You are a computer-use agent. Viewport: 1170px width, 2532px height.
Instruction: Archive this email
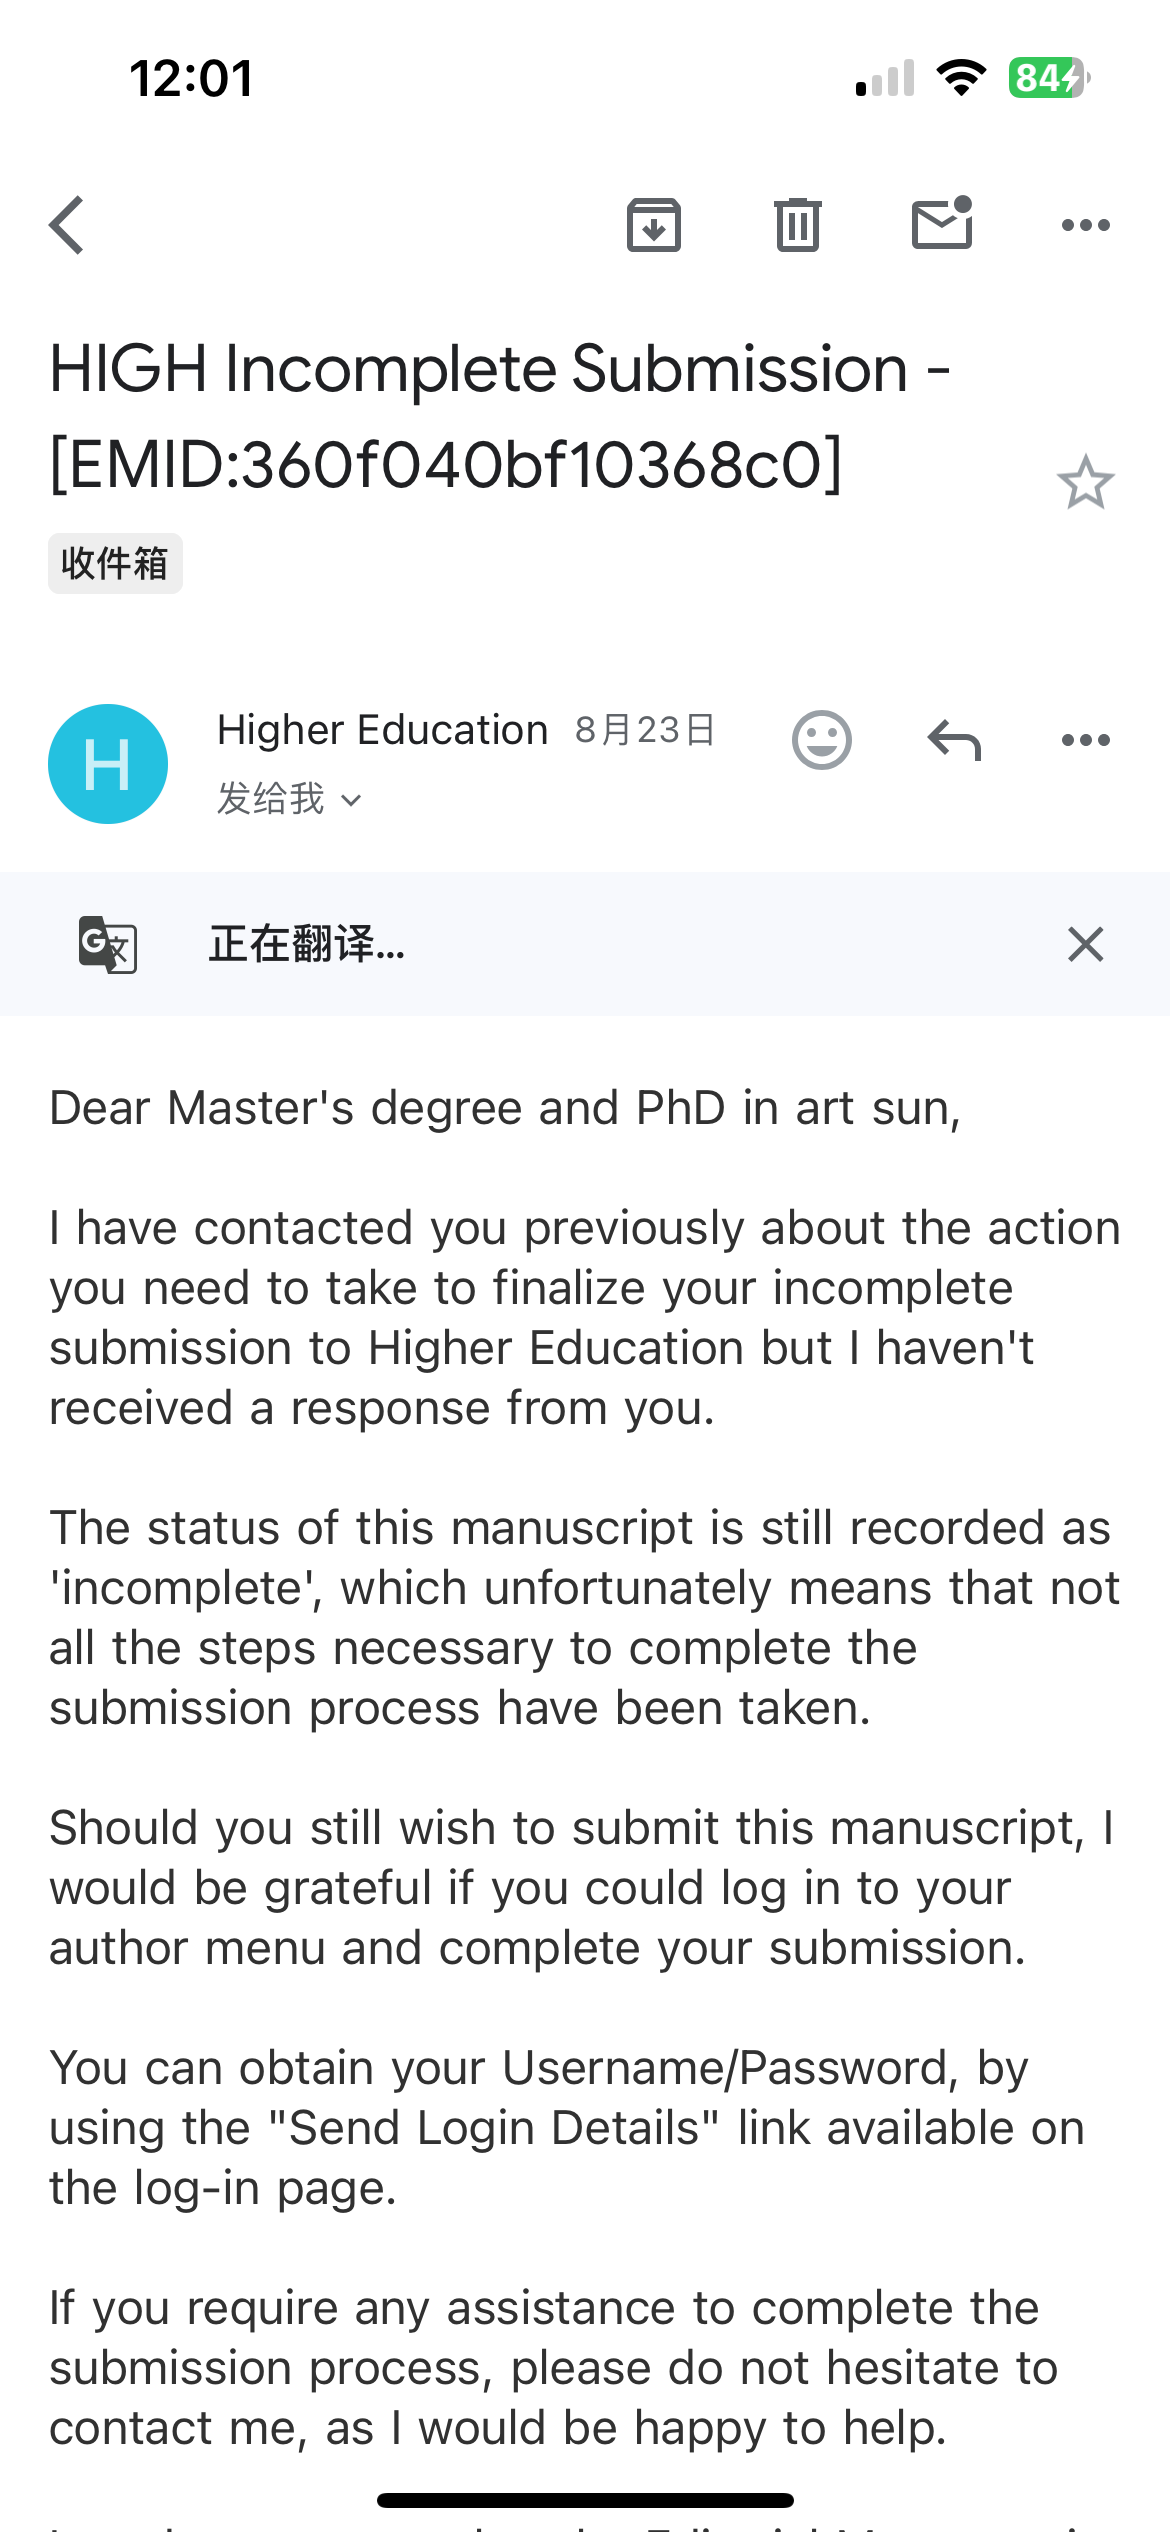[x=654, y=225]
